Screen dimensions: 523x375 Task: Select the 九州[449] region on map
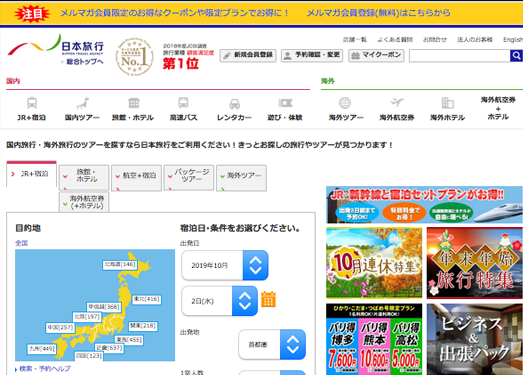[x=42, y=349]
